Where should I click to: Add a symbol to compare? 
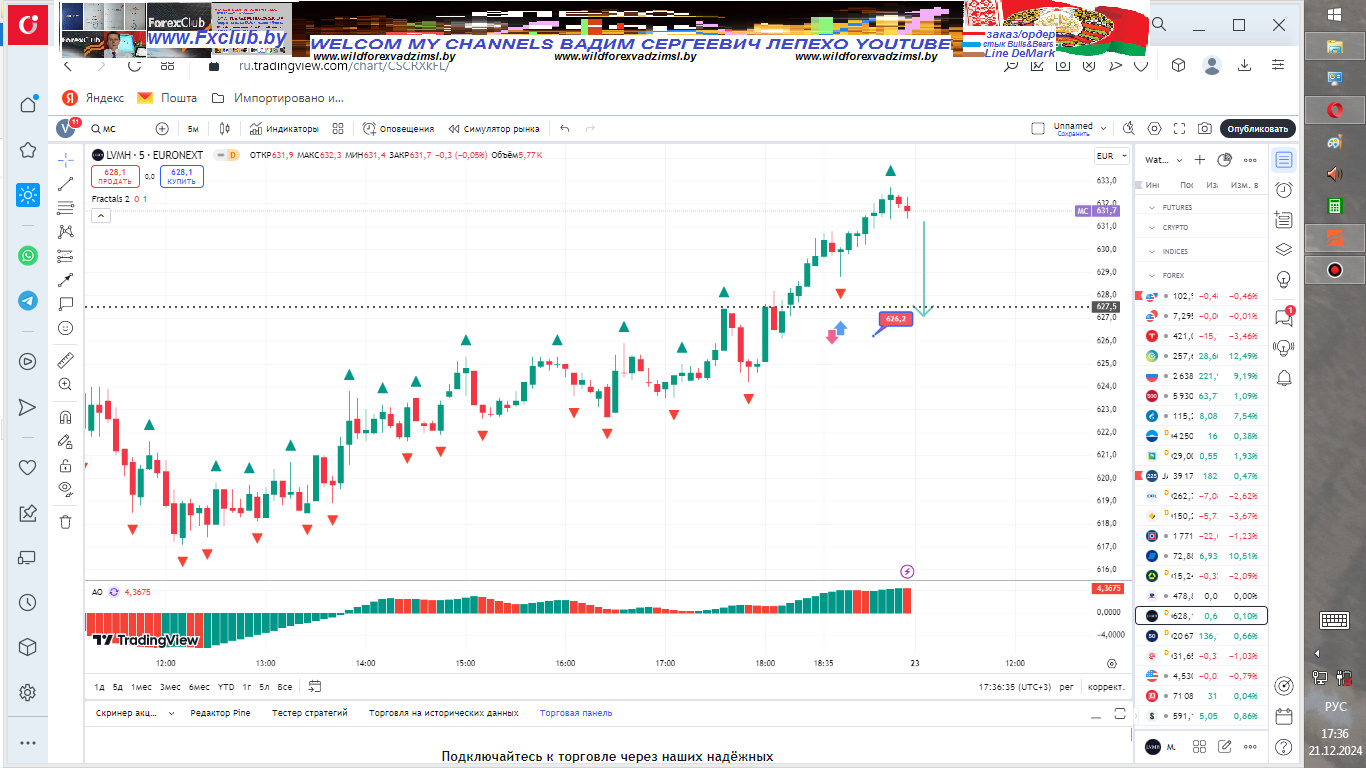point(162,129)
